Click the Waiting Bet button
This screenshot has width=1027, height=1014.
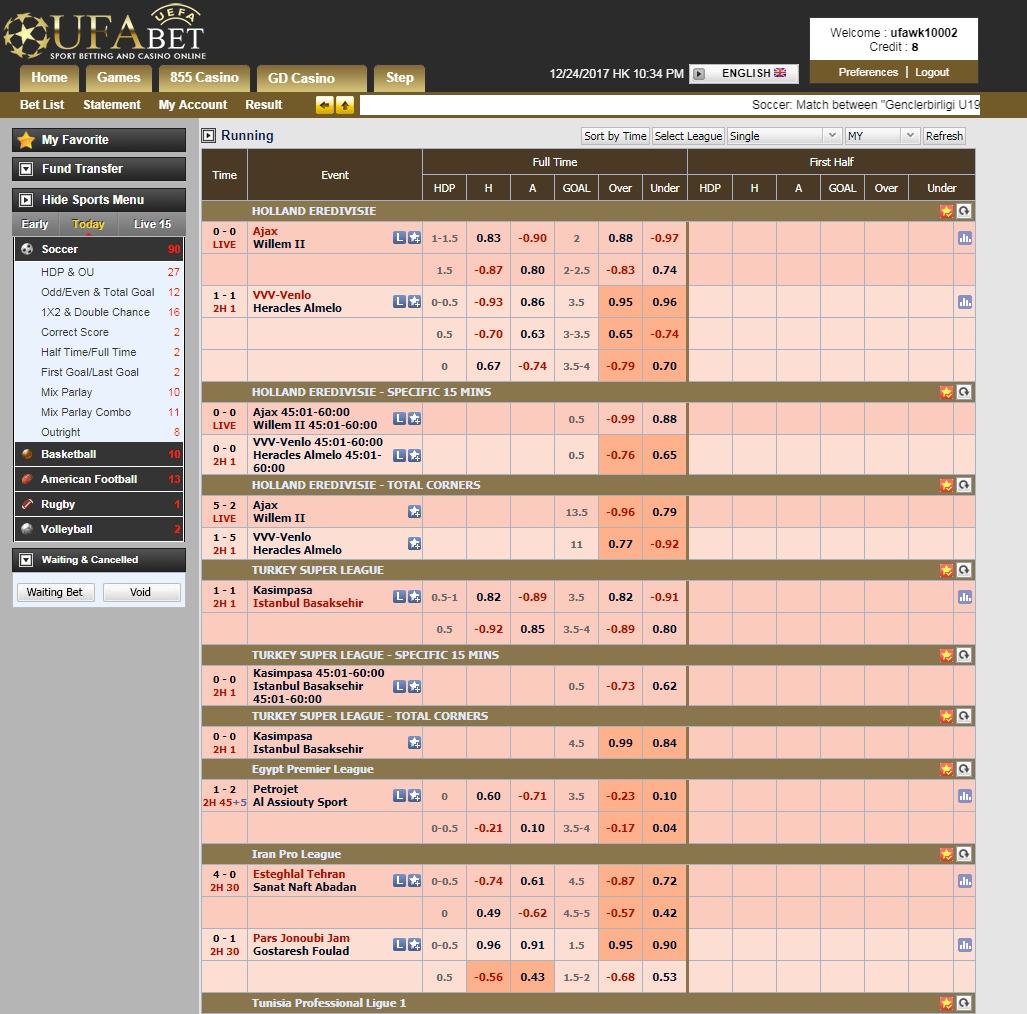tap(55, 592)
